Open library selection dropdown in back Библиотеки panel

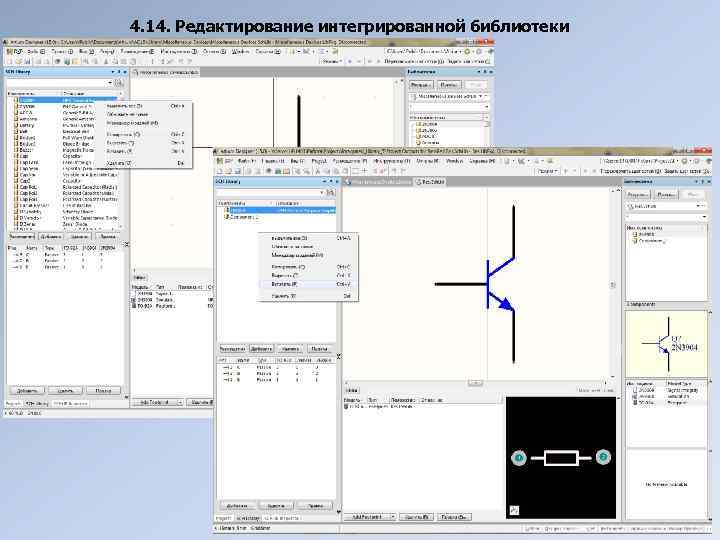pos(481,96)
